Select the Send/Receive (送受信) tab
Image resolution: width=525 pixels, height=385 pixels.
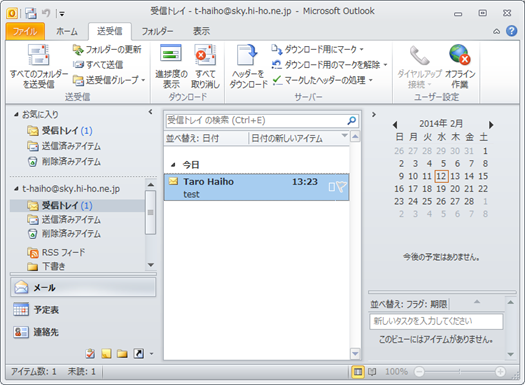tap(110, 31)
